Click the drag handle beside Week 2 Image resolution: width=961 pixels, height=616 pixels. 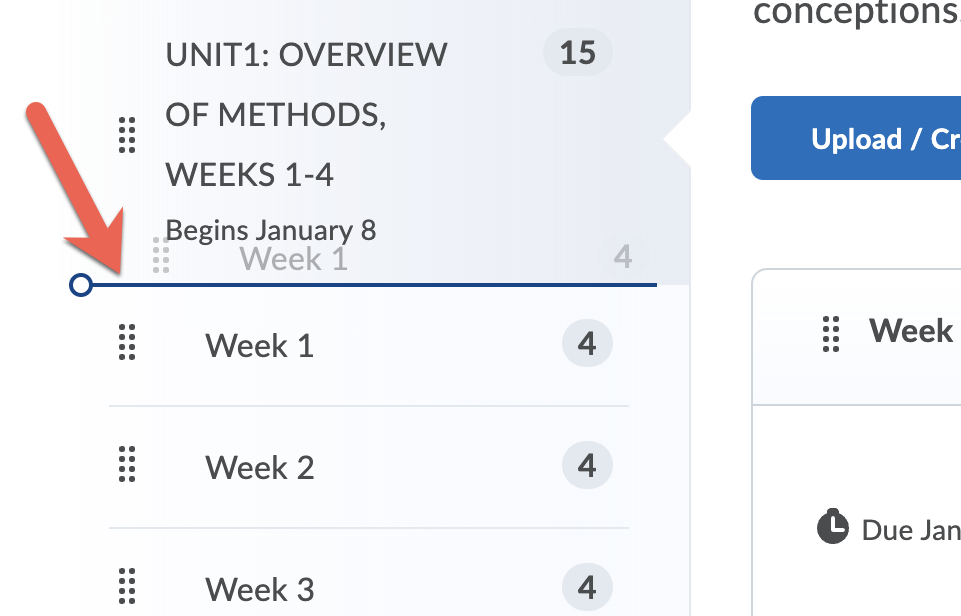127,465
